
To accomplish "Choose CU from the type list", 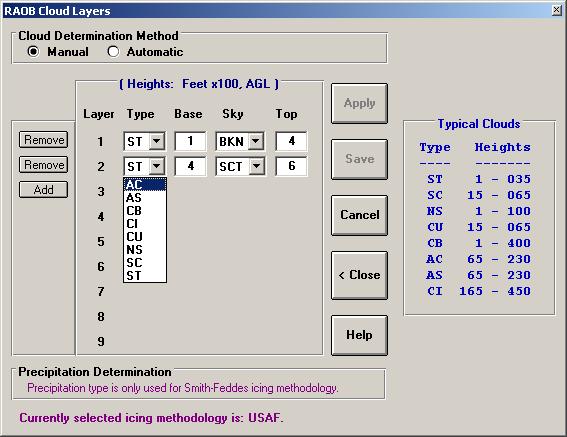I will click(x=145, y=237).
